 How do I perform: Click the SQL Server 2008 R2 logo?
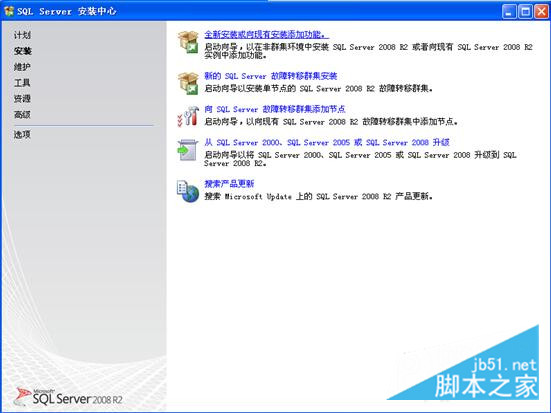[69, 397]
